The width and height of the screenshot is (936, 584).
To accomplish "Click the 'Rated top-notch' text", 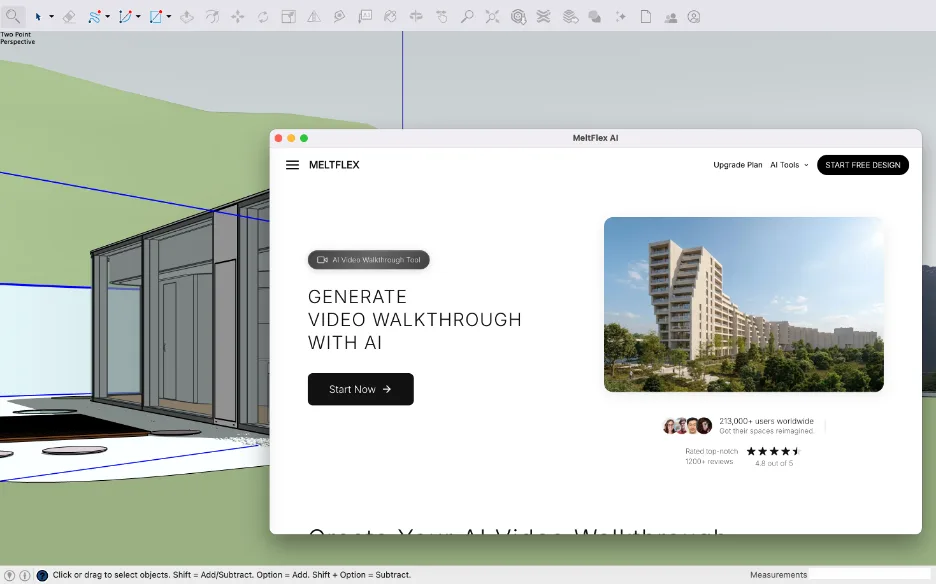I will coord(712,451).
